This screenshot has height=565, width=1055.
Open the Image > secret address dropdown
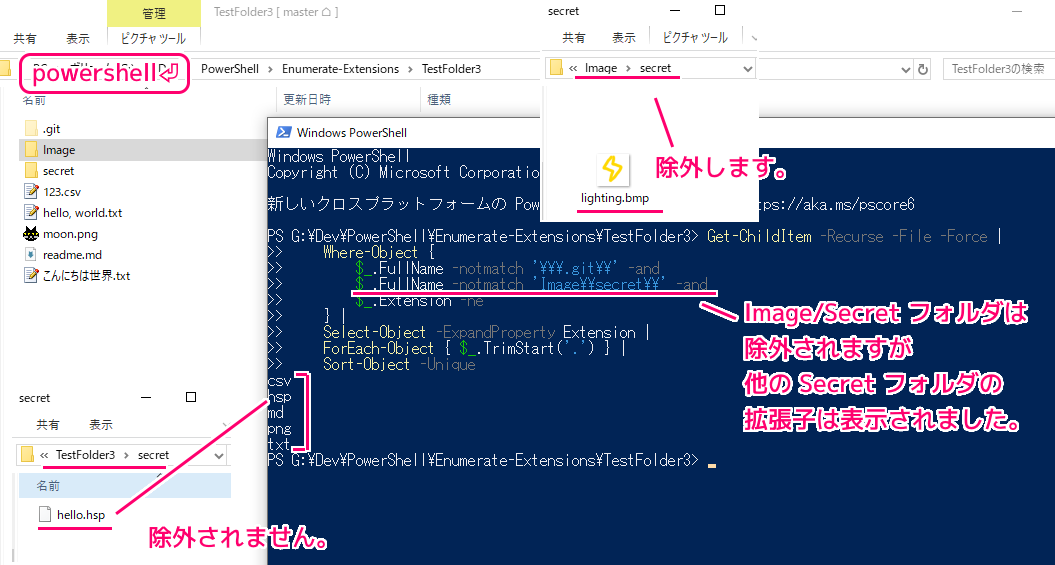click(x=747, y=69)
